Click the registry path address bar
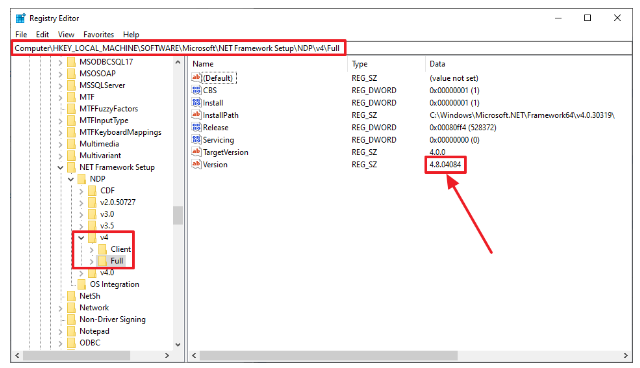This screenshot has height=368, width=640. (322, 48)
